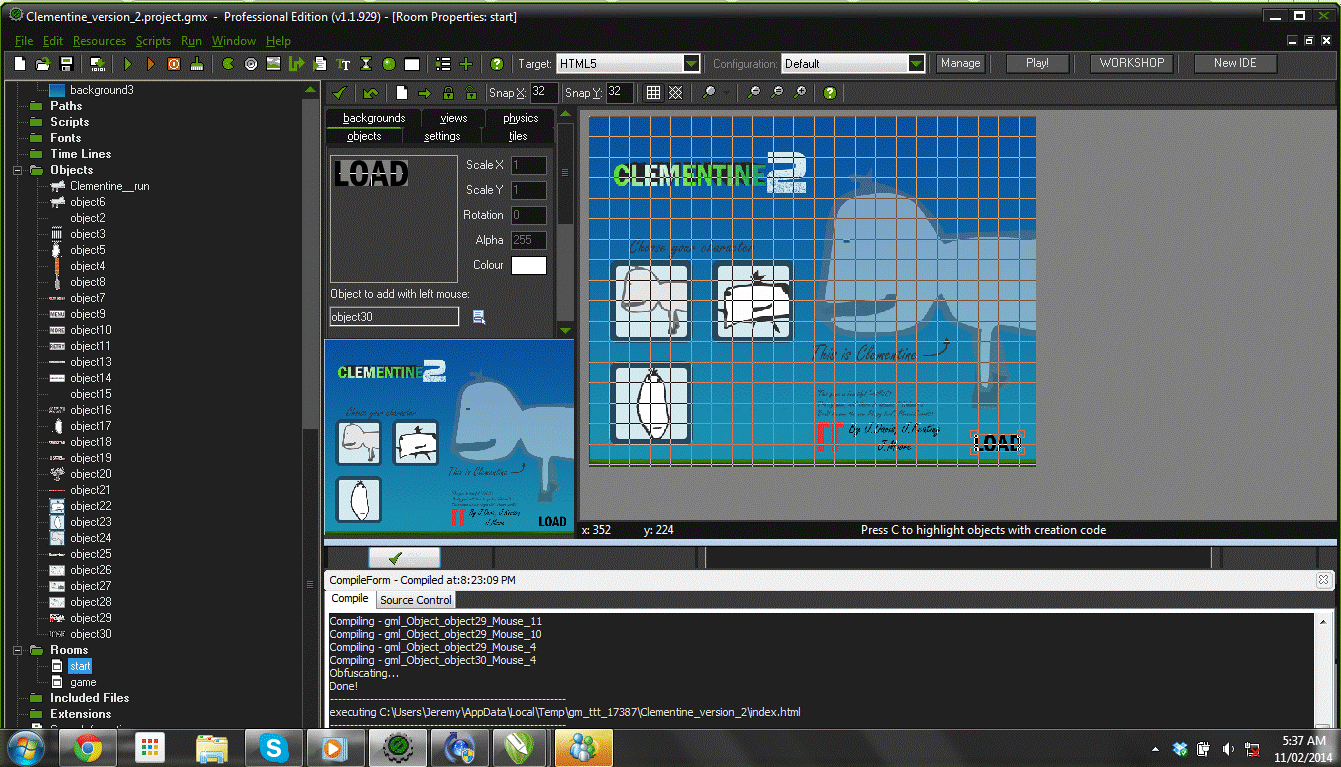Open a project with the folder icon

(44, 63)
